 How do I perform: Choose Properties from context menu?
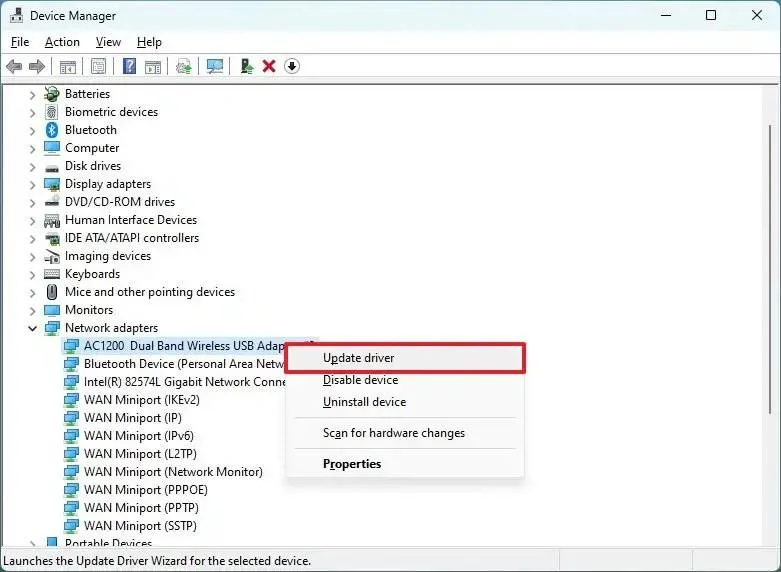point(405,464)
